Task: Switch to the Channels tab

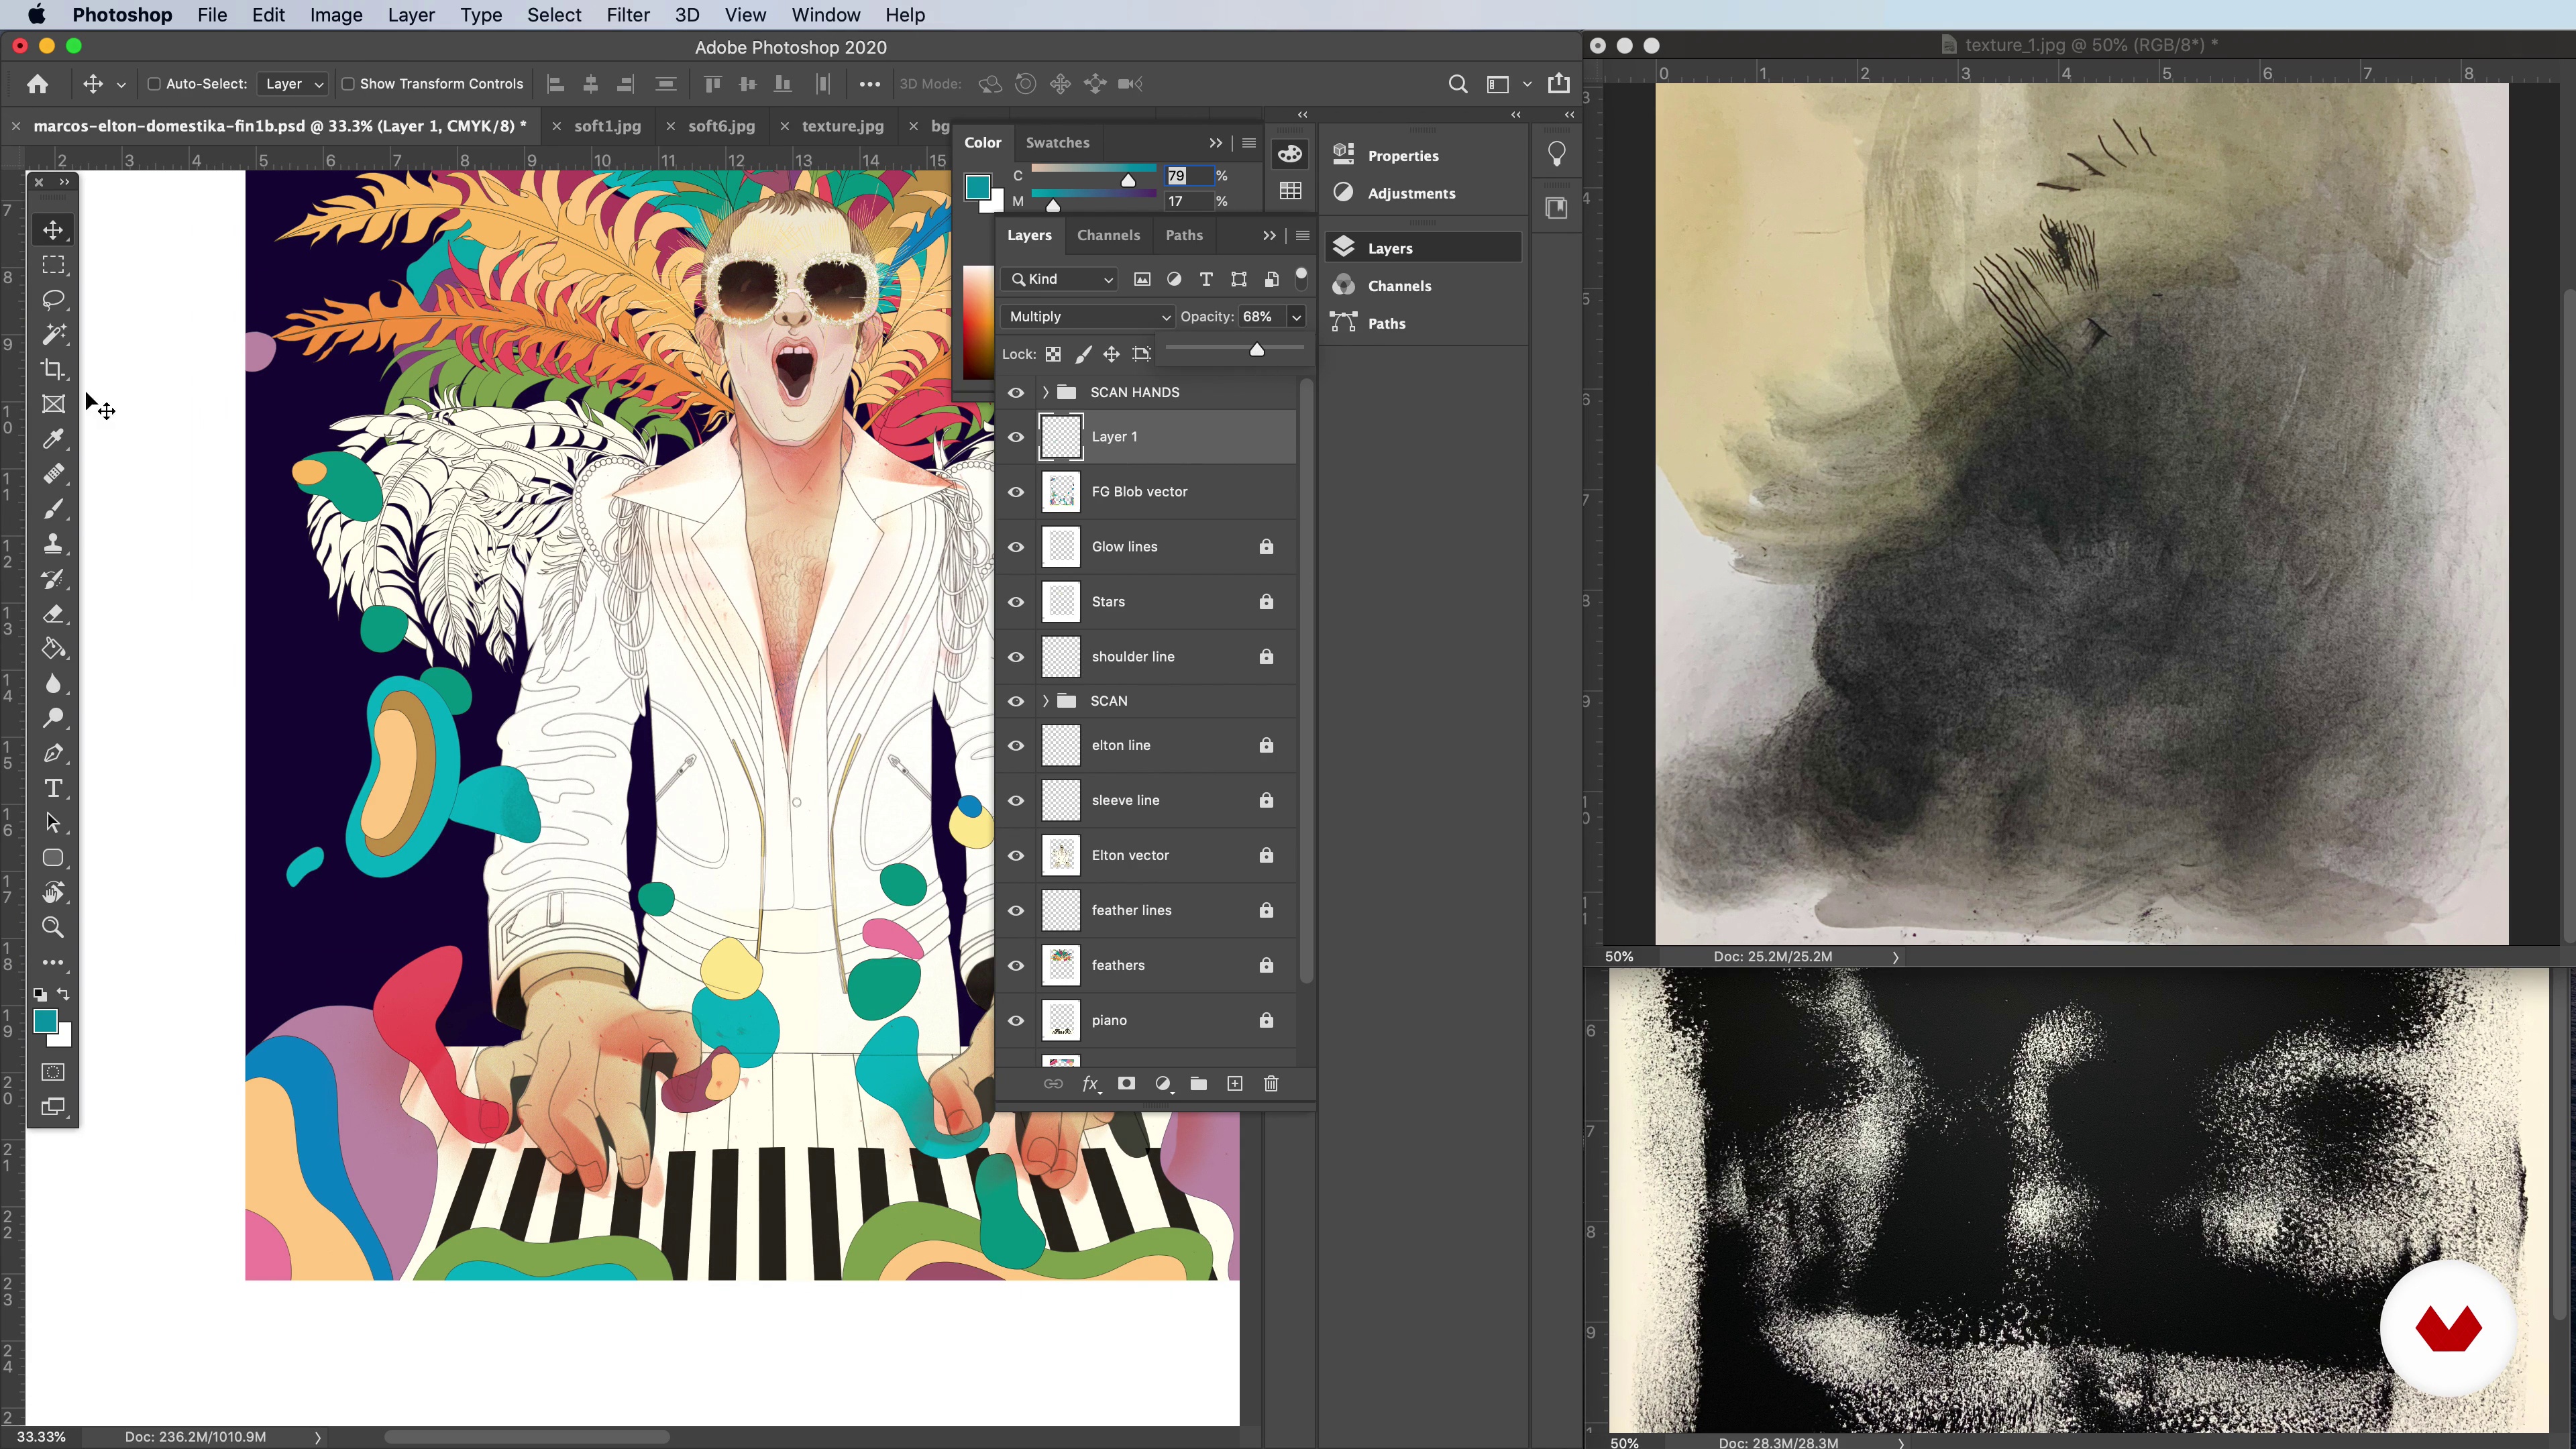Action: click(x=1108, y=235)
